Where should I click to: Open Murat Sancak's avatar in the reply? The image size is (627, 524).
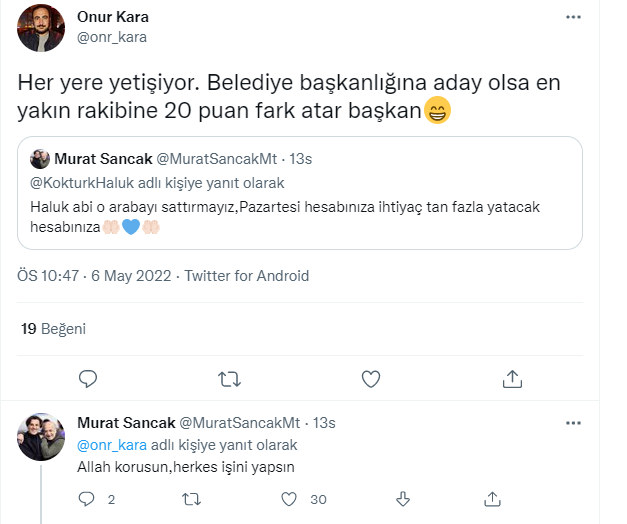point(41,437)
